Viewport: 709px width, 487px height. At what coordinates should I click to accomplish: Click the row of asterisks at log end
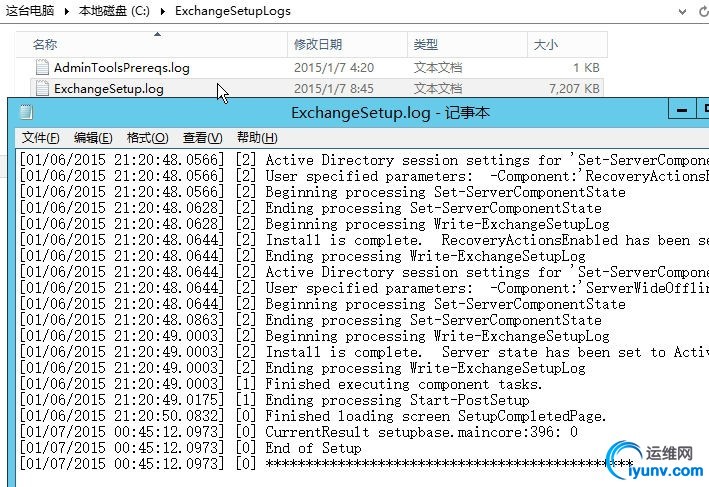tap(449, 463)
